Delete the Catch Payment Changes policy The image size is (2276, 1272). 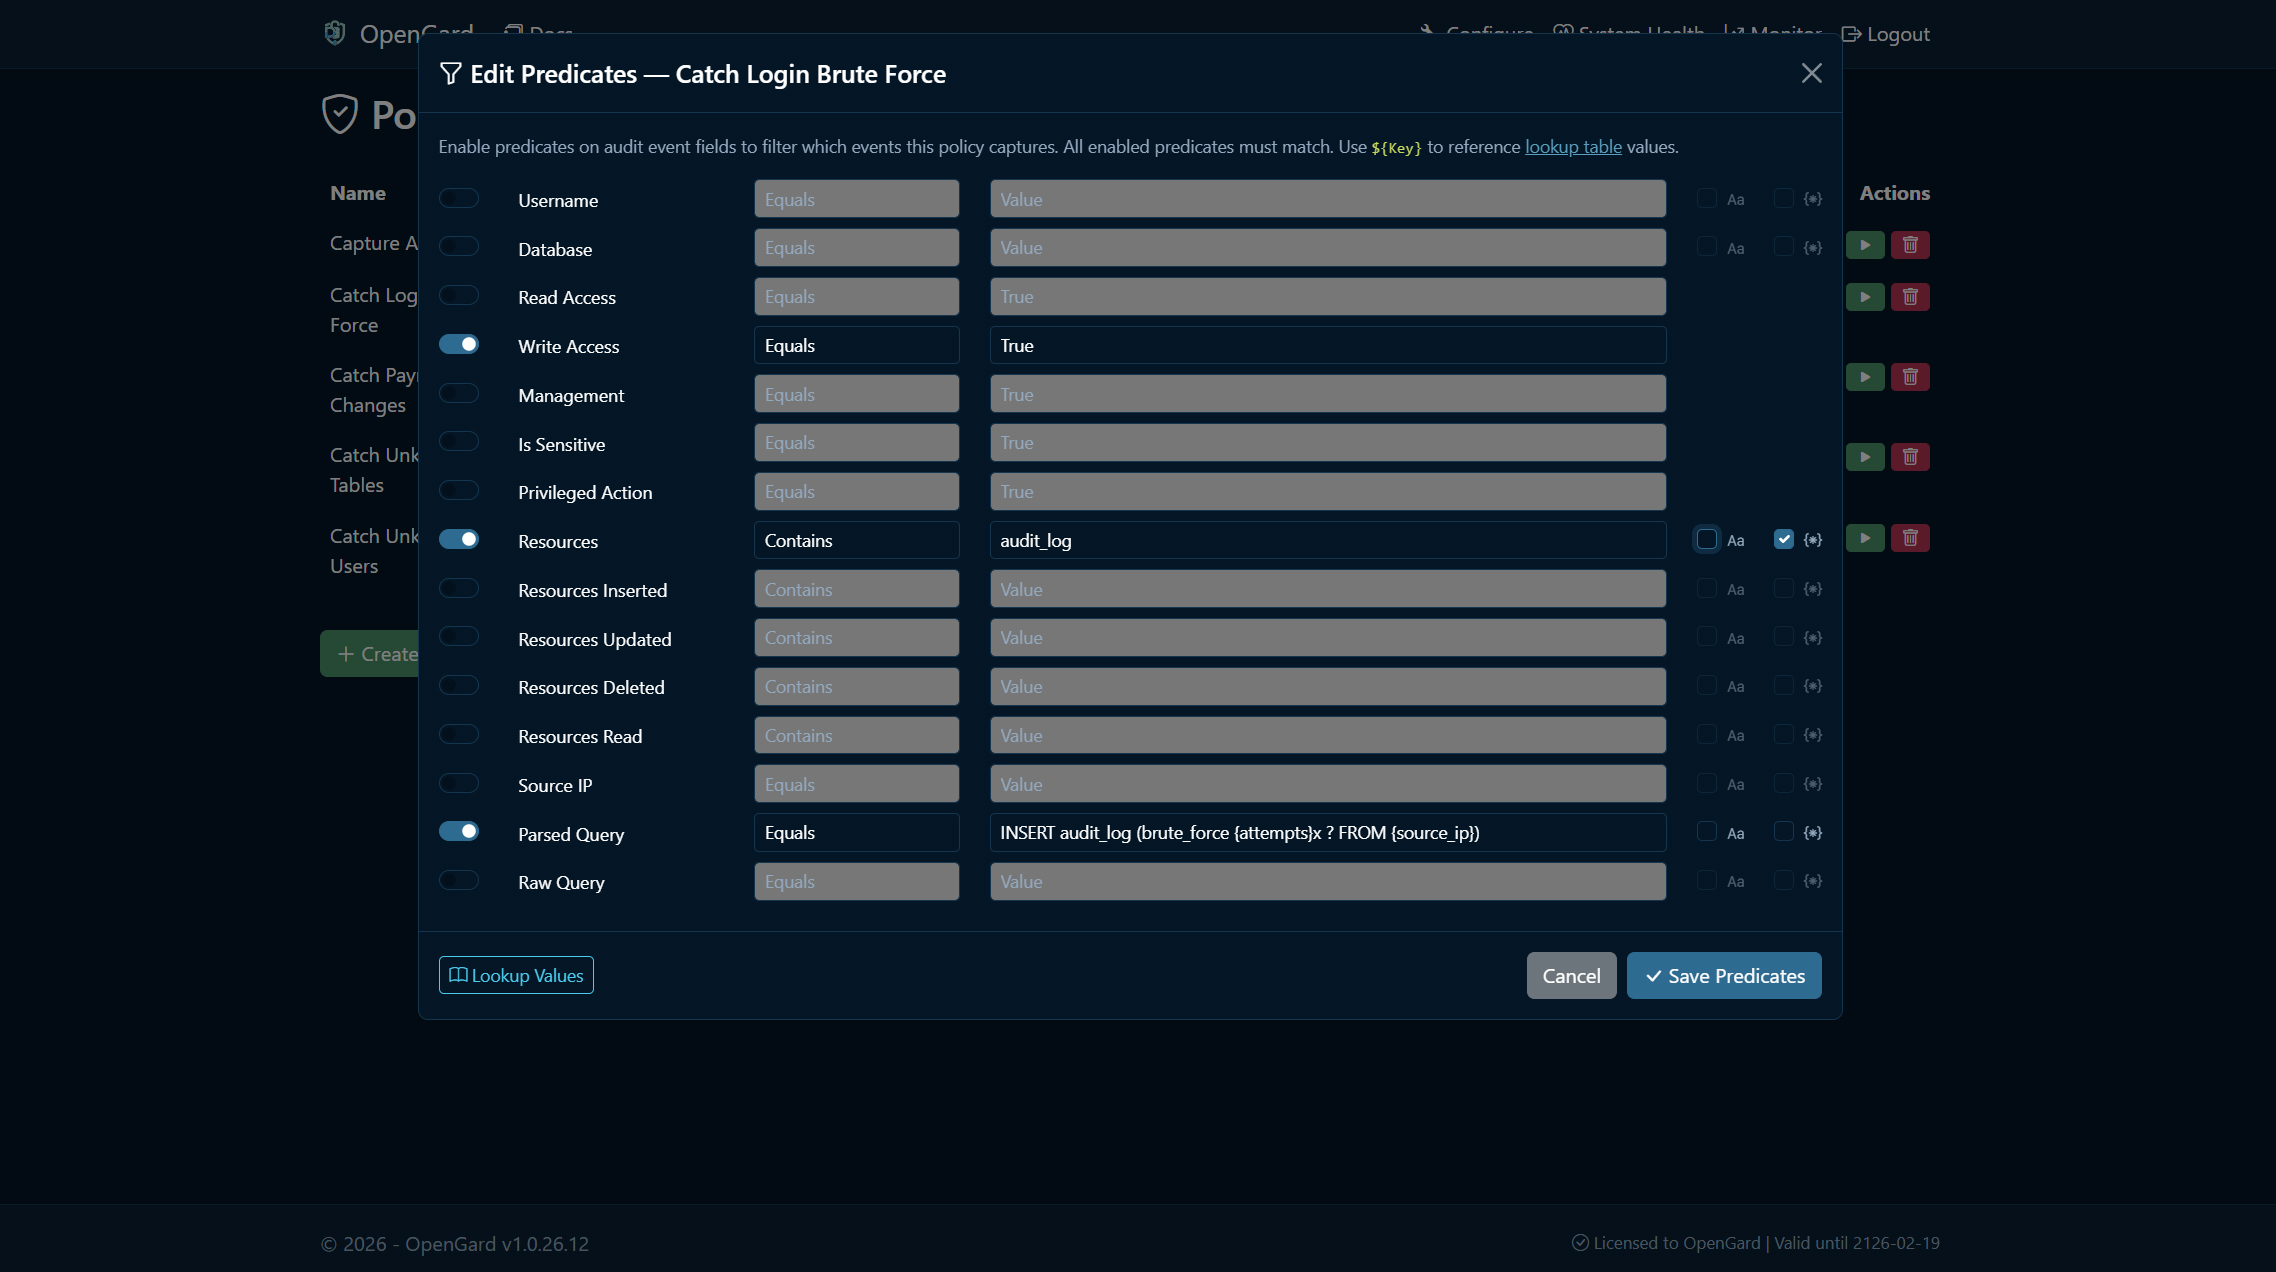pyautogui.click(x=1909, y=377)
